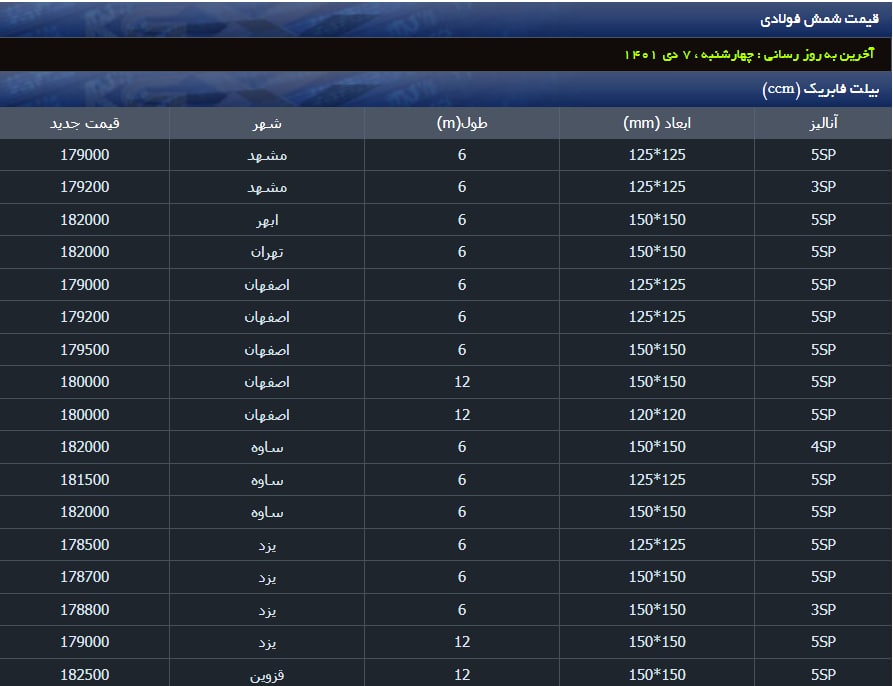The width and height of the screenshot is (893, 686).
Task: Click the city cell تهران
Action: tap(267, 252)
